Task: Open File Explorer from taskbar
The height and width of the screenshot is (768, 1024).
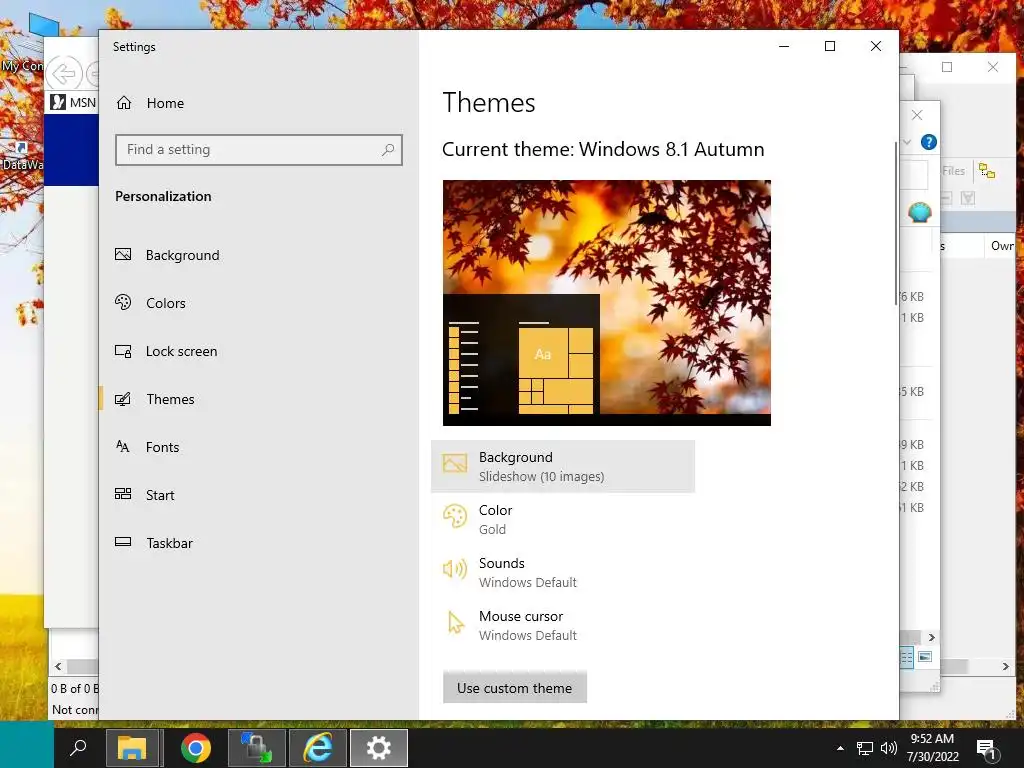Action: click(x=132, y=748)
